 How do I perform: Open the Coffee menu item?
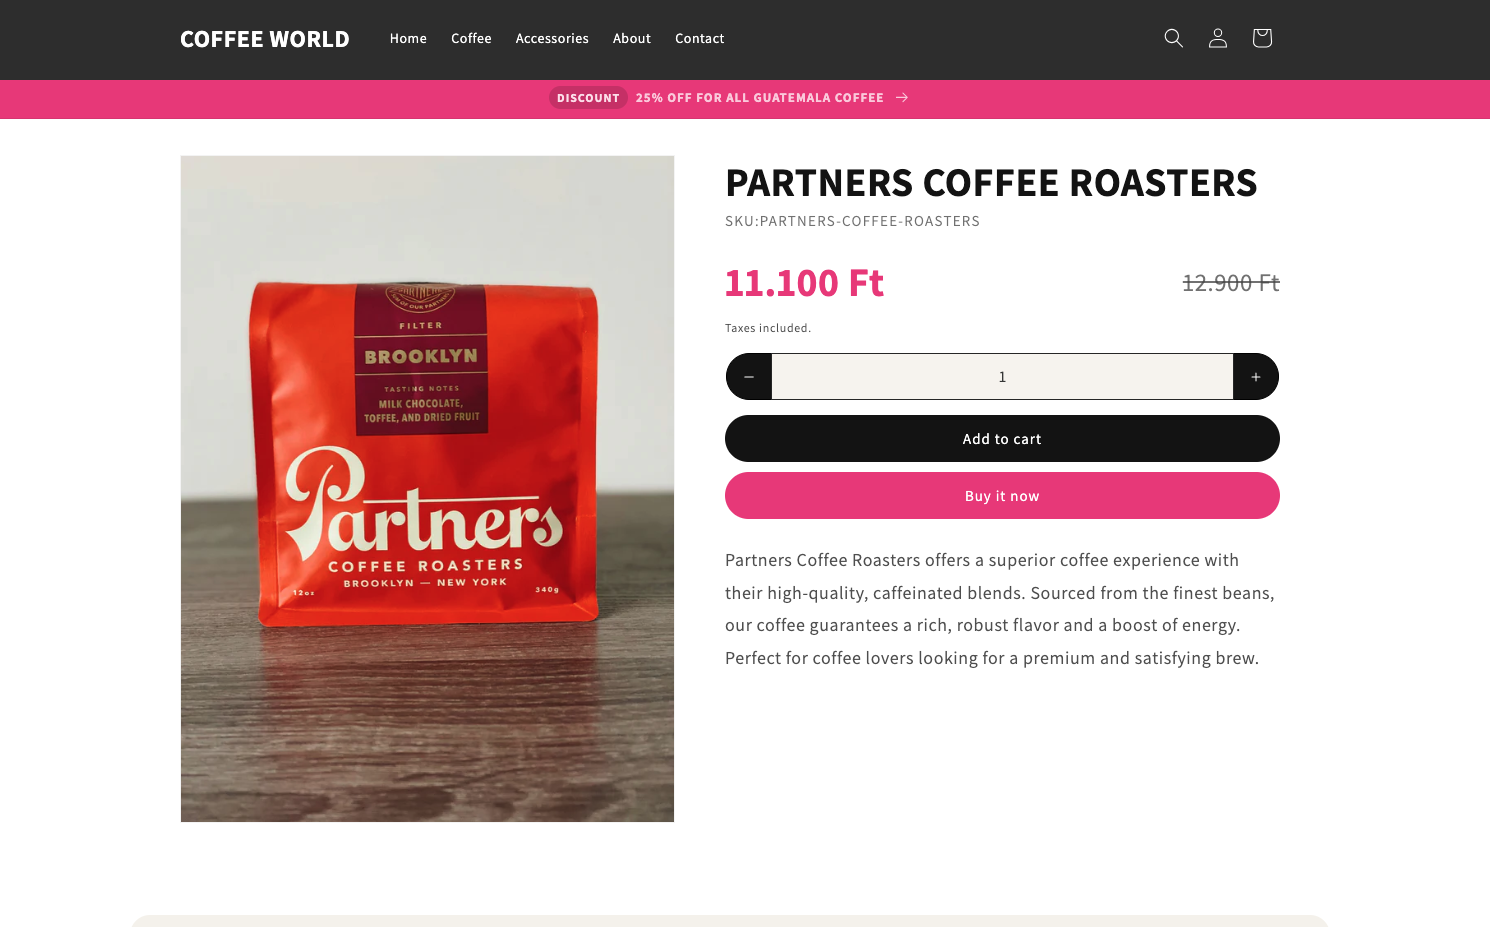tap(471, 39)
